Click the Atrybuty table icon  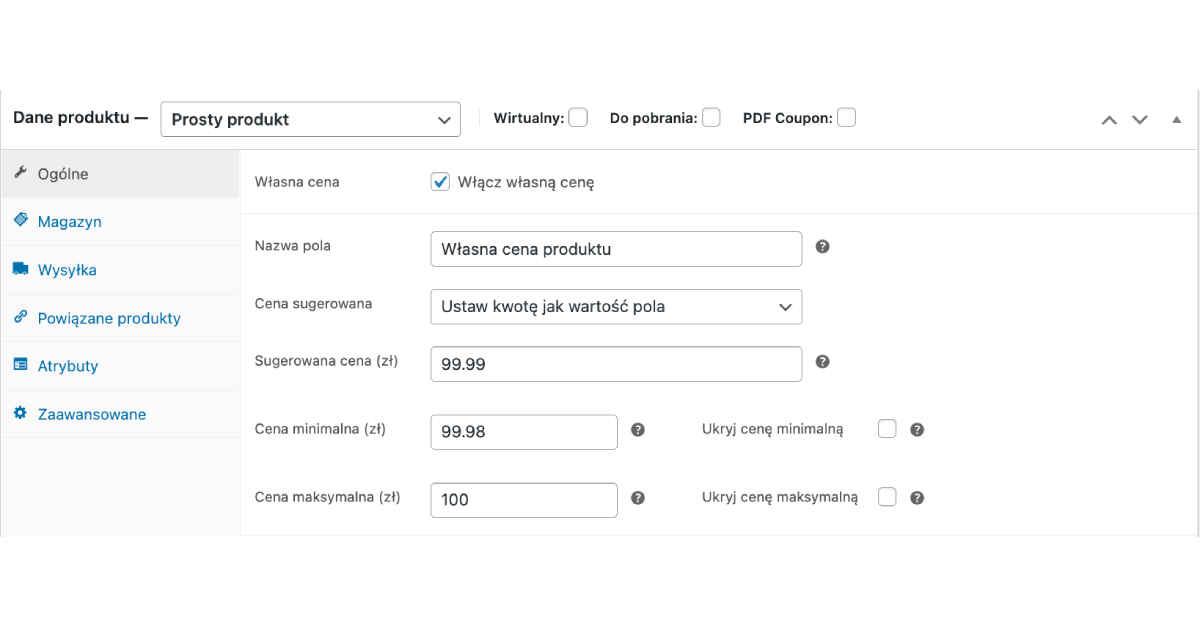20,365
